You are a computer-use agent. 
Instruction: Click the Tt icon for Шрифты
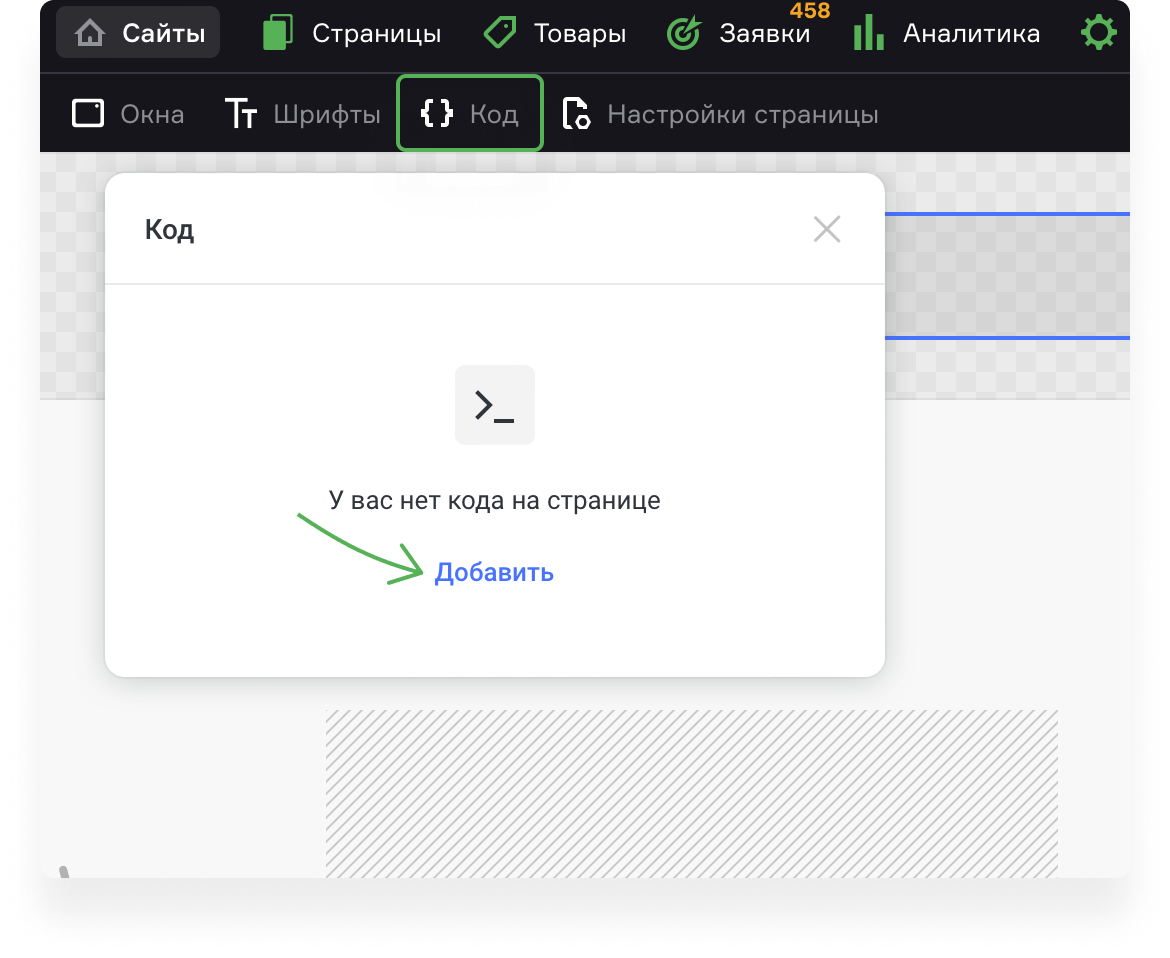(240, 113)
